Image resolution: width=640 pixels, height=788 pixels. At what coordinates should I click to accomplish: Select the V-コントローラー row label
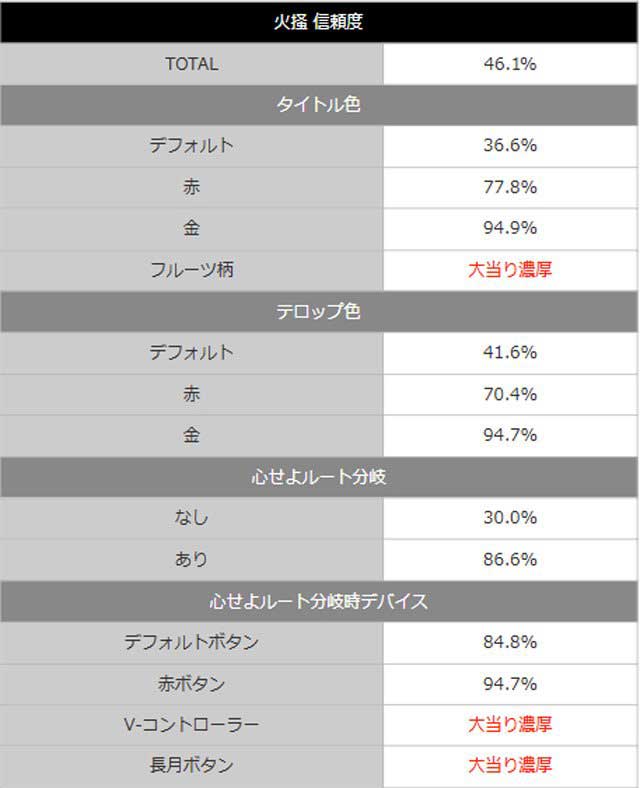point(191,724)
